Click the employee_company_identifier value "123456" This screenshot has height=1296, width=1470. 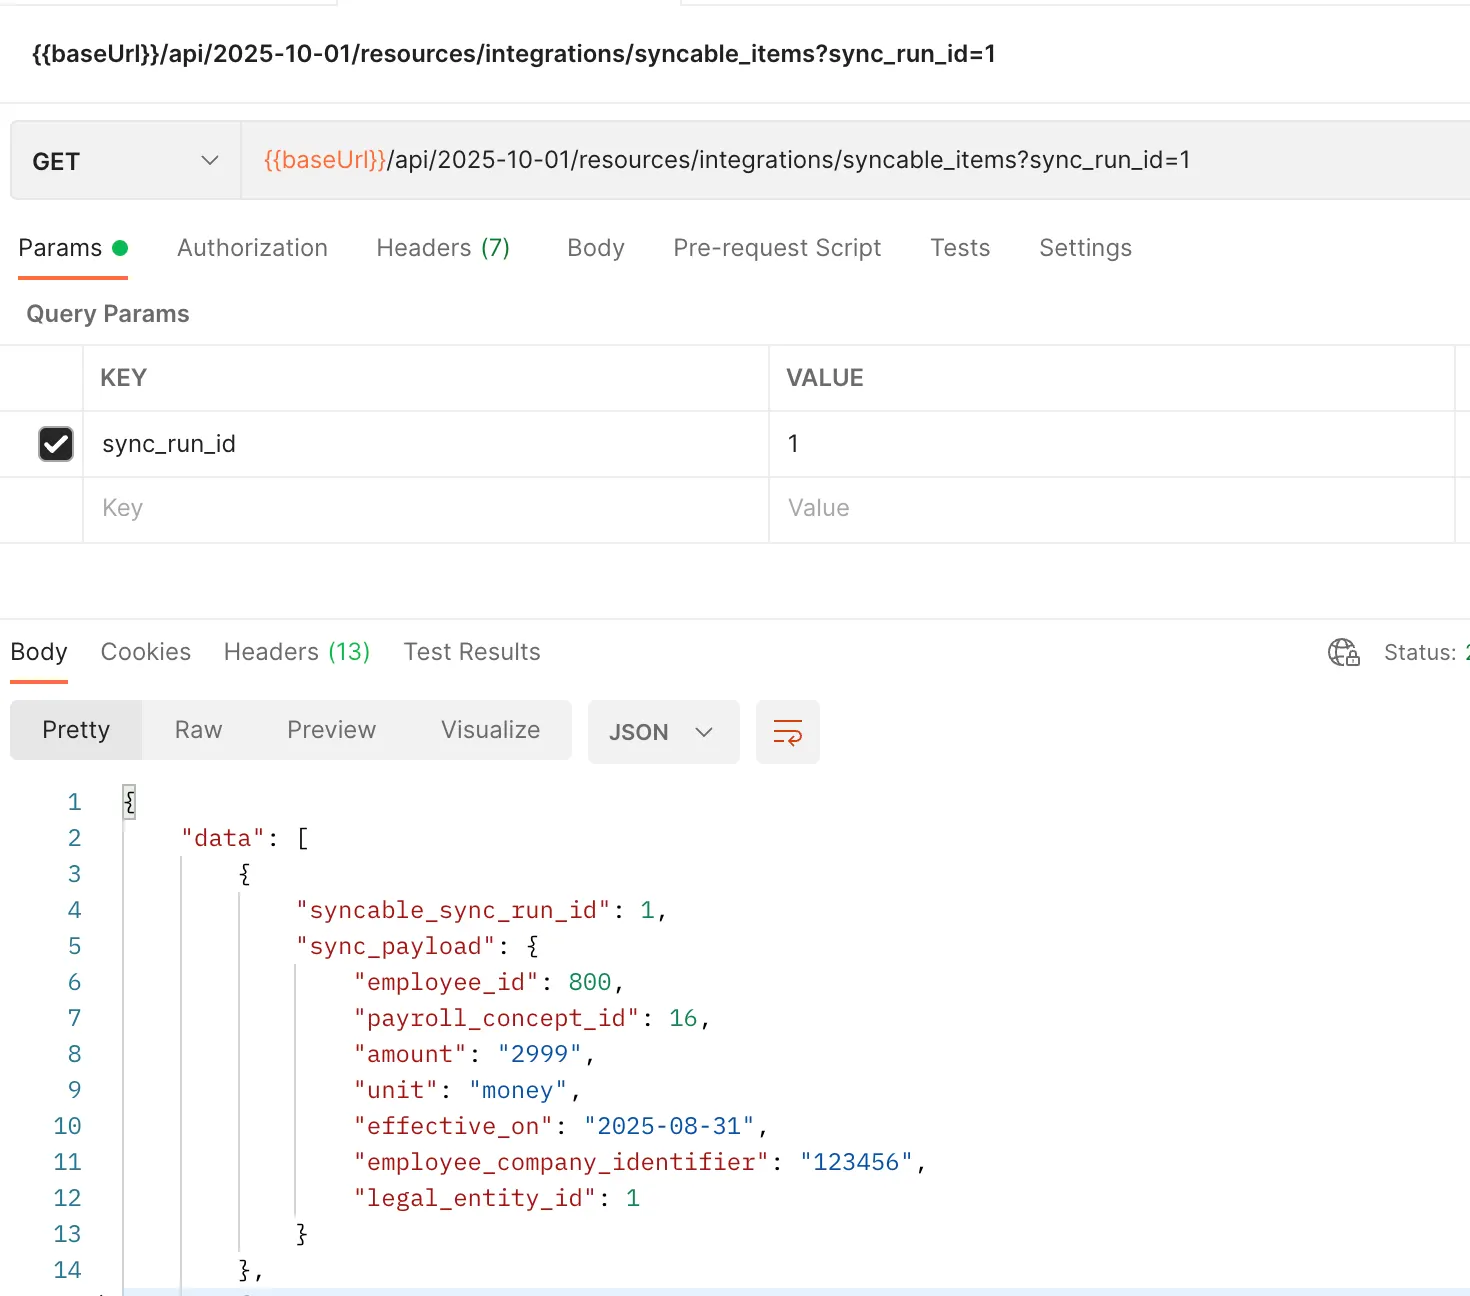tap(857, 1162)
